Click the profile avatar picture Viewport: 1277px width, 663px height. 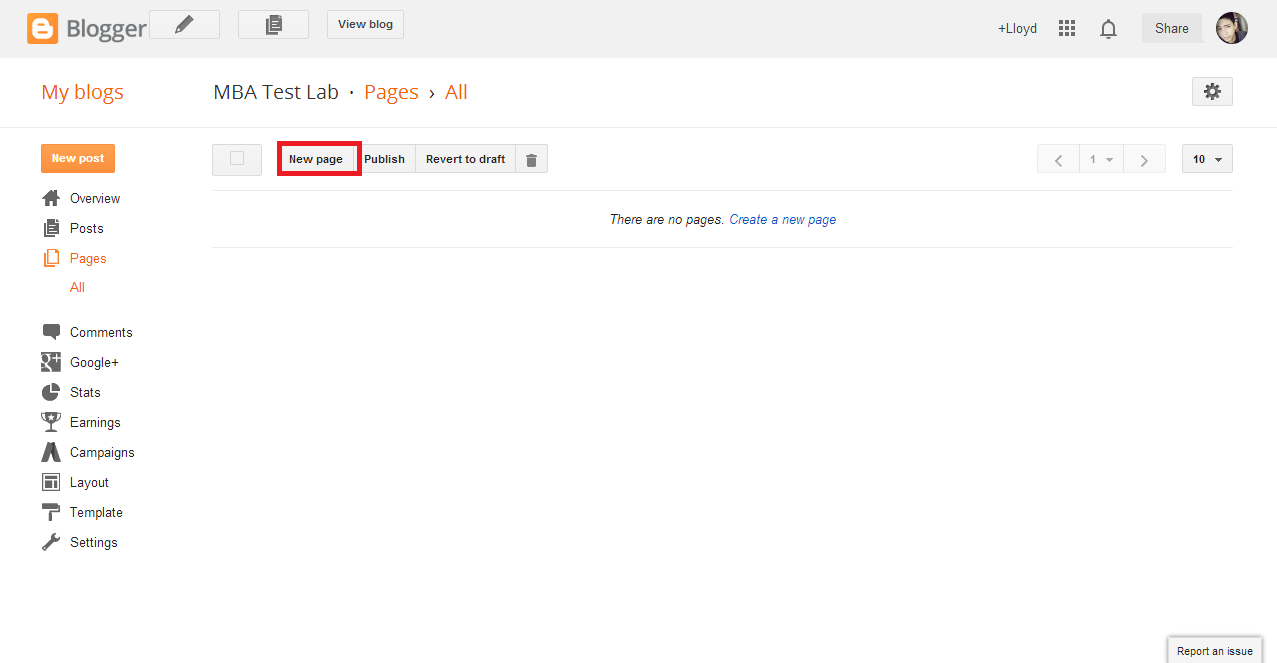[1231, 28]
